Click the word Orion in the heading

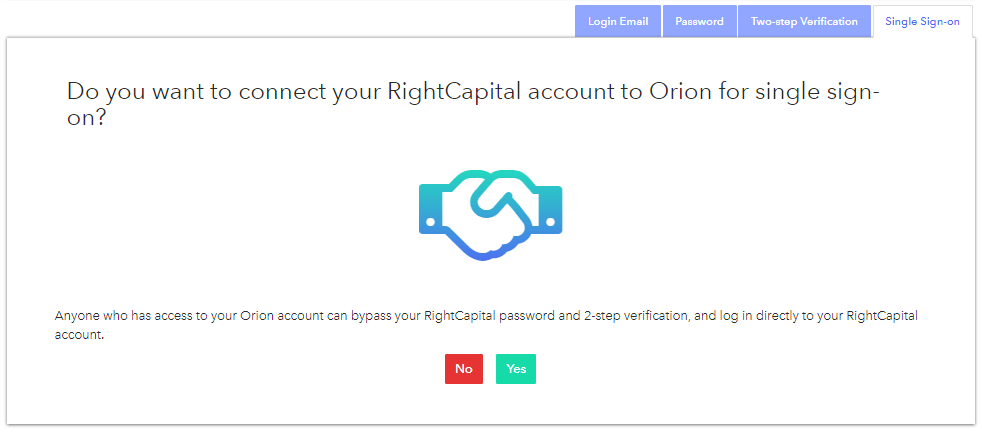tap(680, 91)
